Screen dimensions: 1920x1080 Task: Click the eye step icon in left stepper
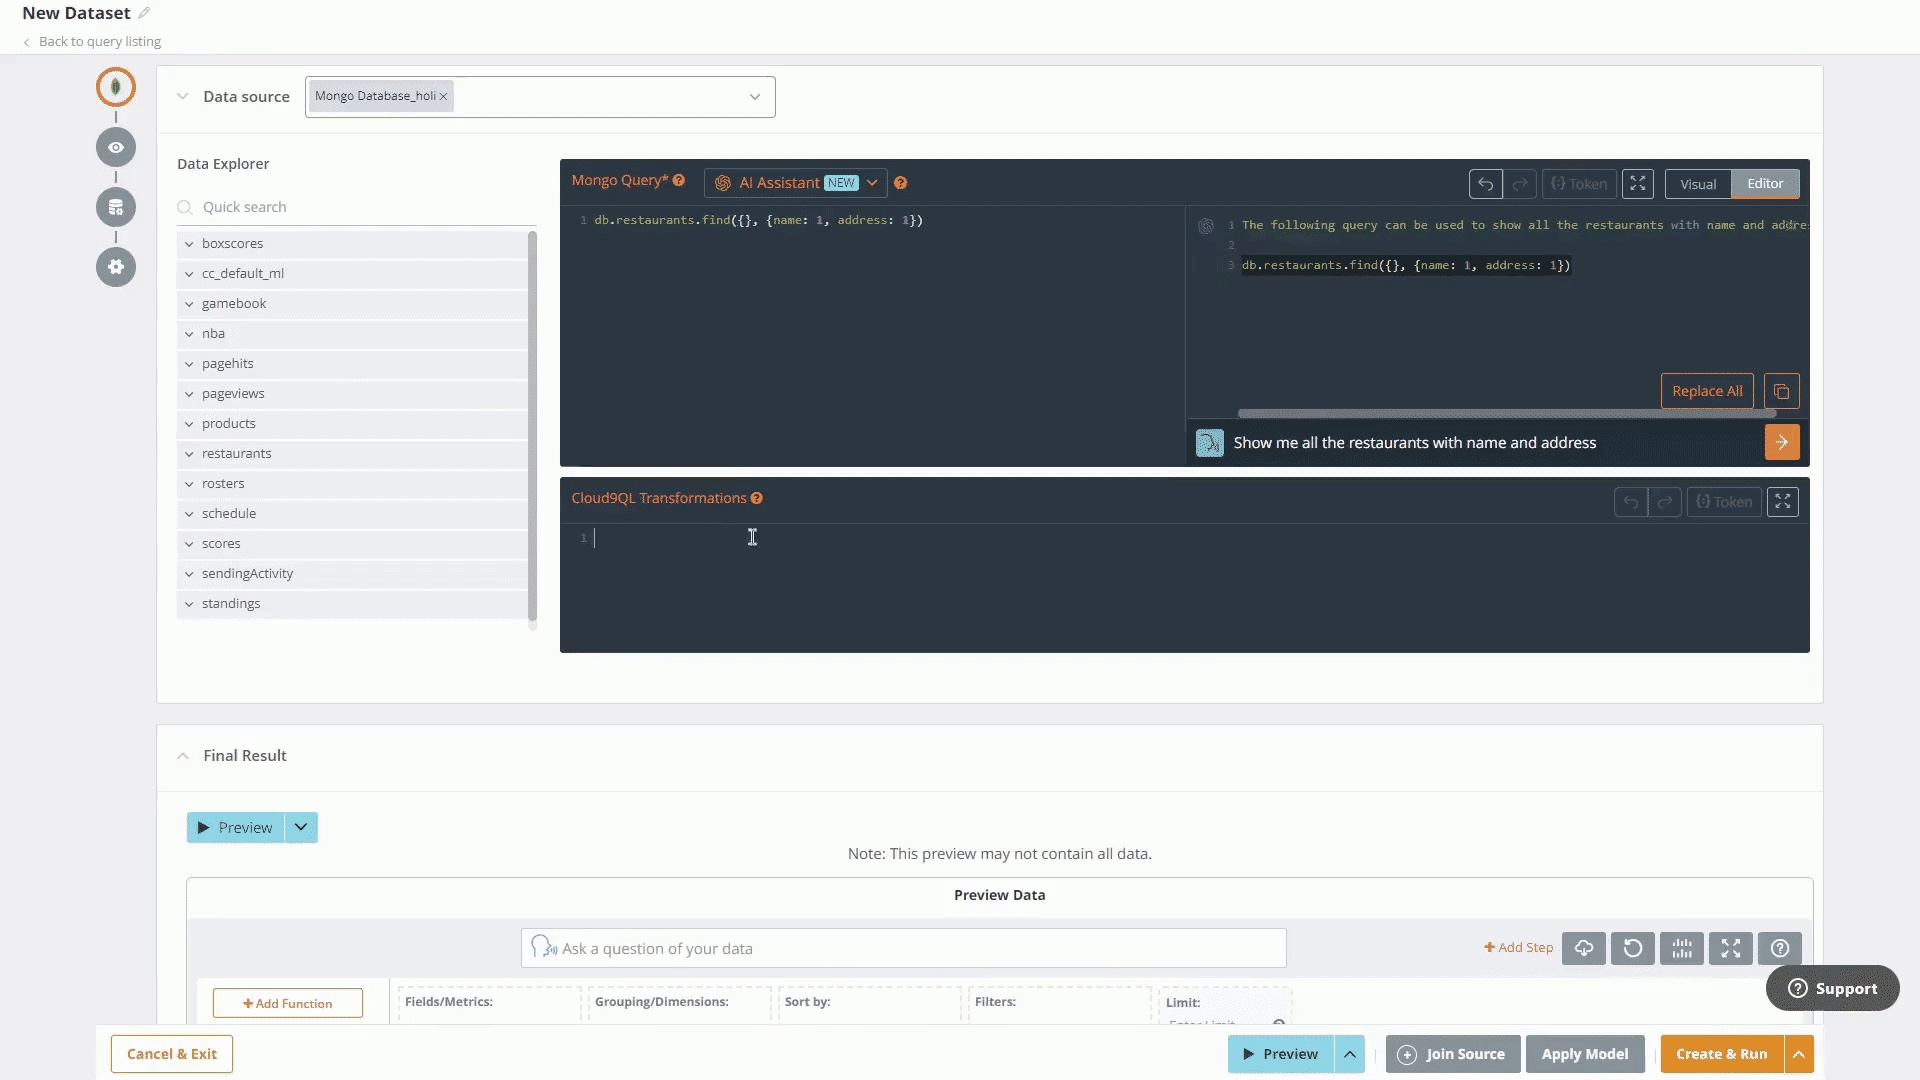[x=116, y=147]
